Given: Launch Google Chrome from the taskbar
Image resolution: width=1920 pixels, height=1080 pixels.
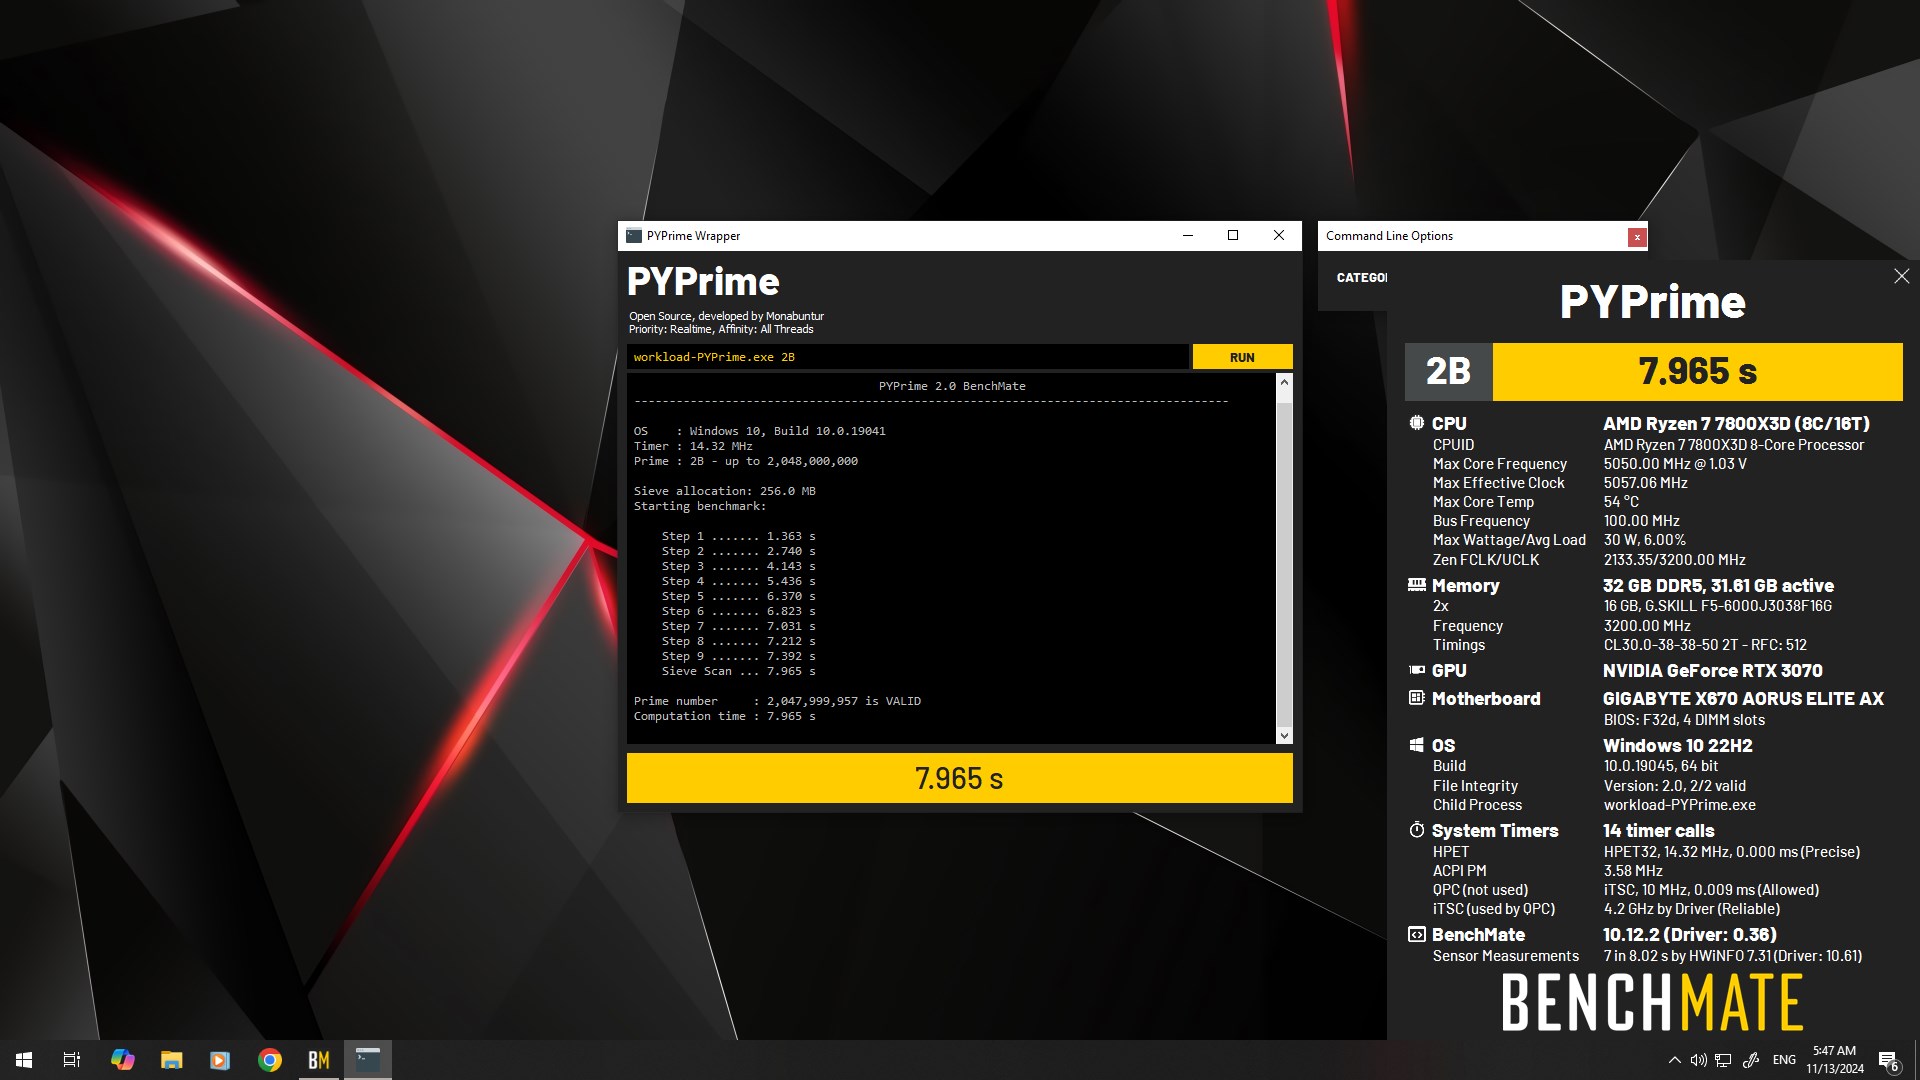Looking at the screenshot, I should pyautogui.click(x=269, y=1060).
